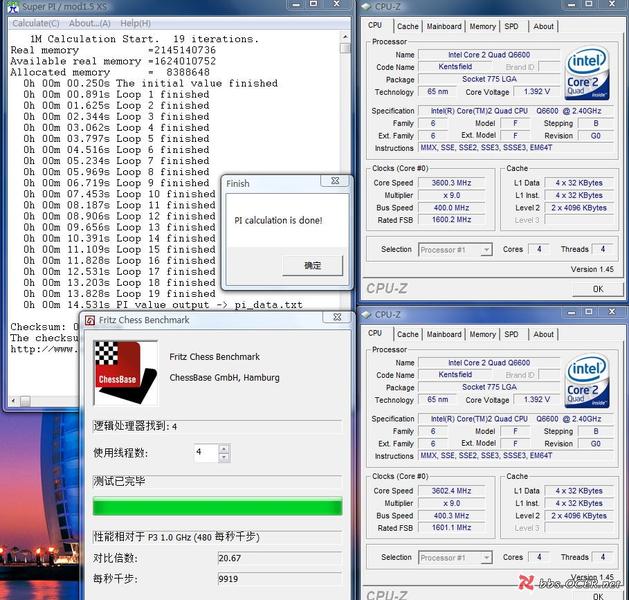The height and width of the screenshot is (600, 629).
Task: Click the 20.67 relative speed field
Action: pyautogui.click(x=279, y=558)
